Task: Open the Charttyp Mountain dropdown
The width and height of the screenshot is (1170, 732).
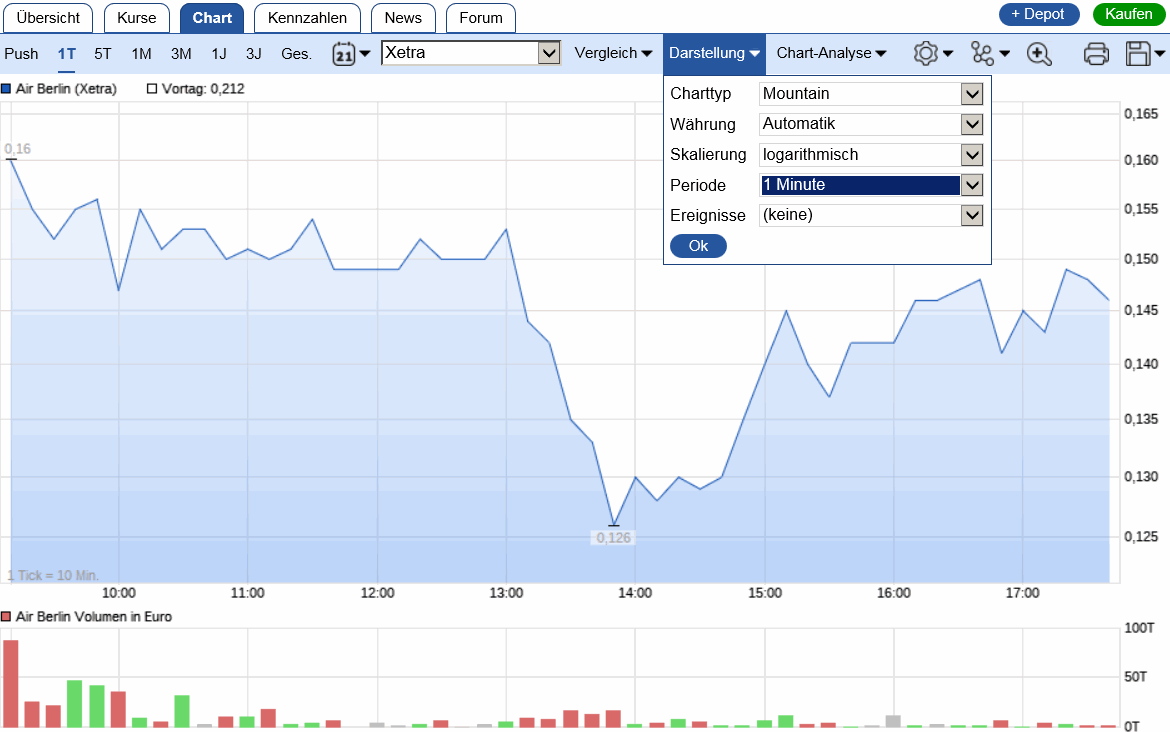Action: point(971,94)
